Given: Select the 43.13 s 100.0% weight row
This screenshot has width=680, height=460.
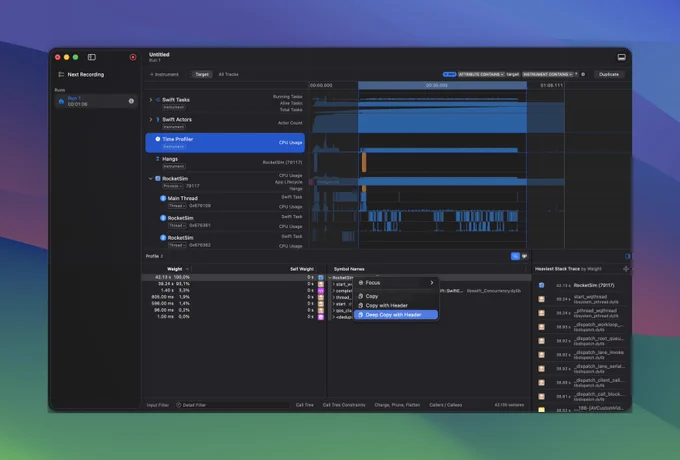Looking at the screenshot, I should (x=172, y=277).
